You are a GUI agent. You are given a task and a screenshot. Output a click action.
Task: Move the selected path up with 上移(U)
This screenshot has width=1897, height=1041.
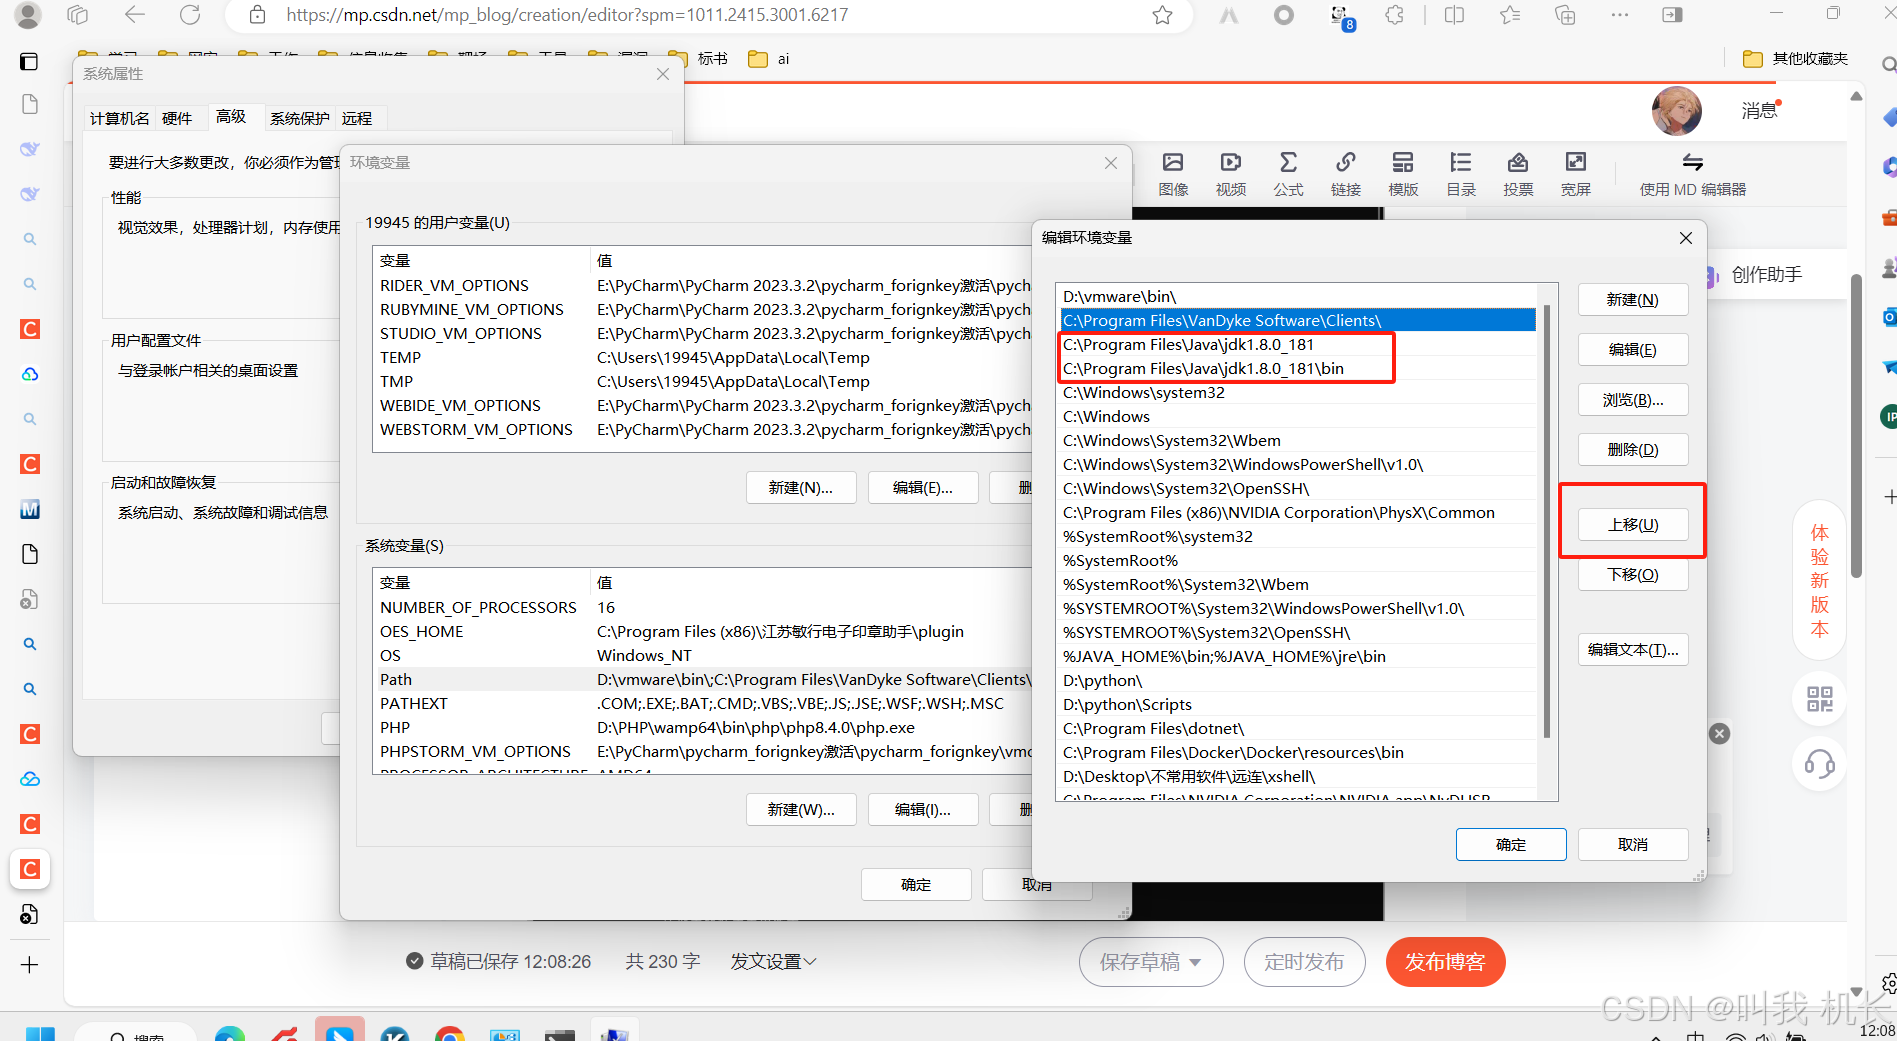click(x=1633, y=524)
